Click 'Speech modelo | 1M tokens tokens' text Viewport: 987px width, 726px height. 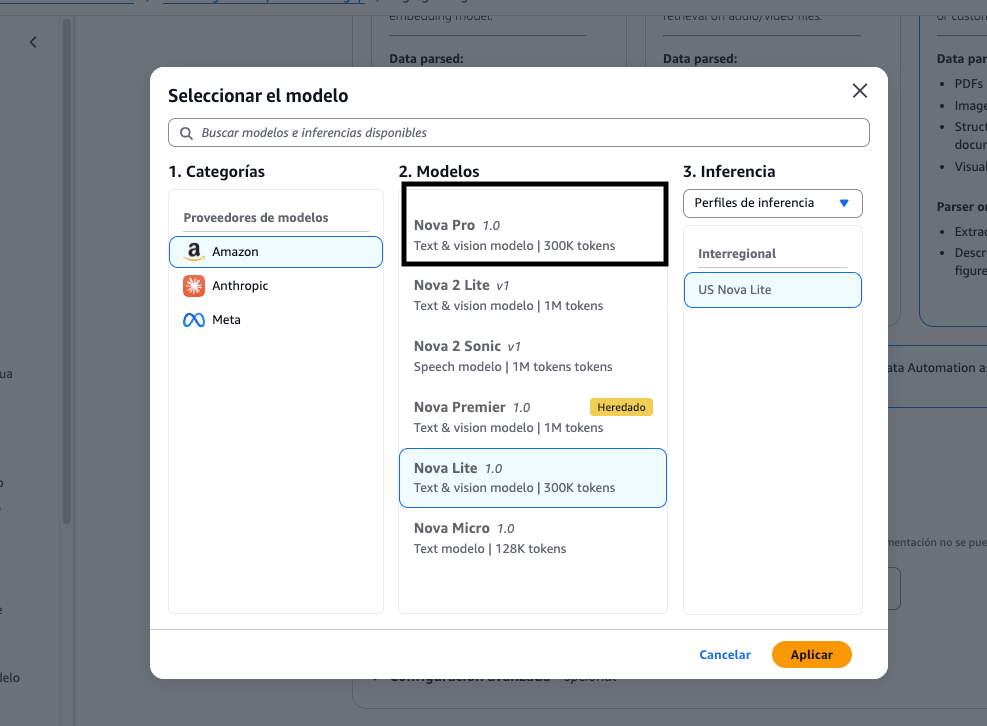[x=512, y=367]
